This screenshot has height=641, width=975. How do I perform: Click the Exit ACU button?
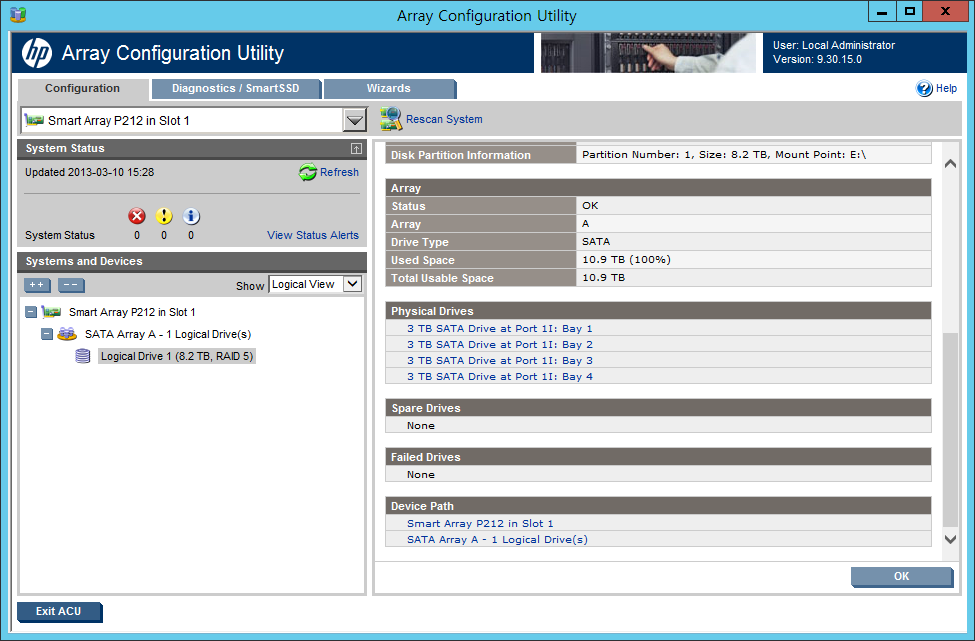(x=59, y=611)
